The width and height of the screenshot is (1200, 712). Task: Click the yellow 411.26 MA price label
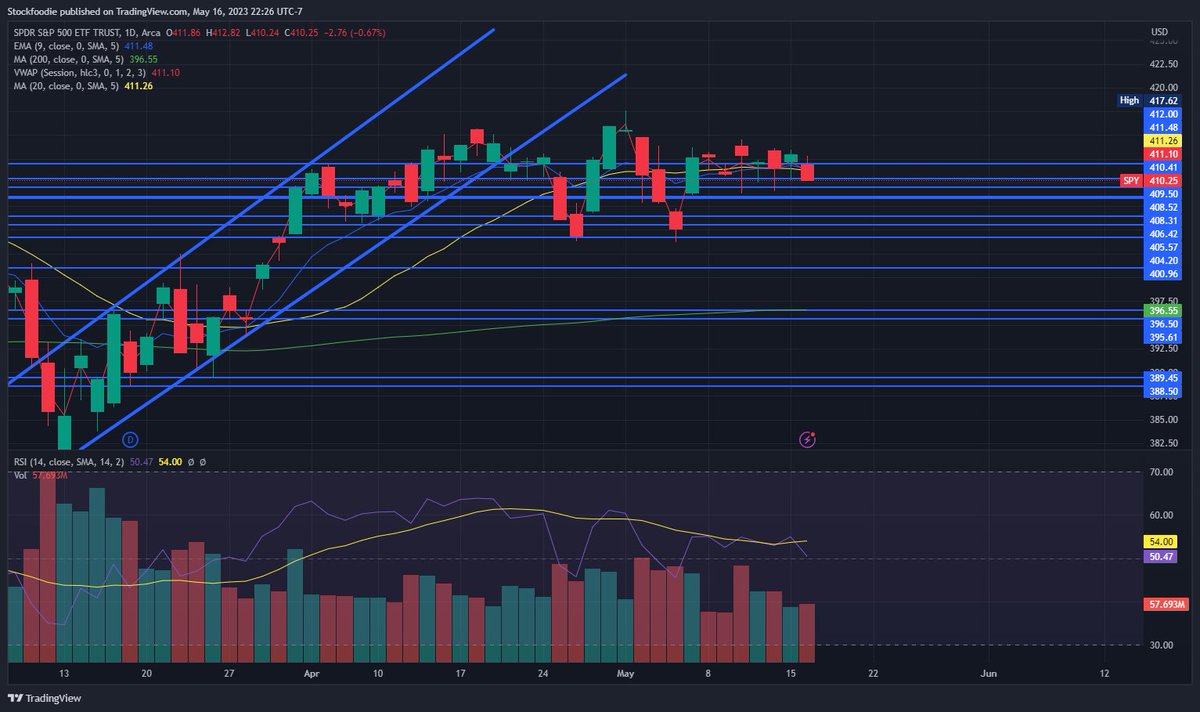(x=1162, y=141)
